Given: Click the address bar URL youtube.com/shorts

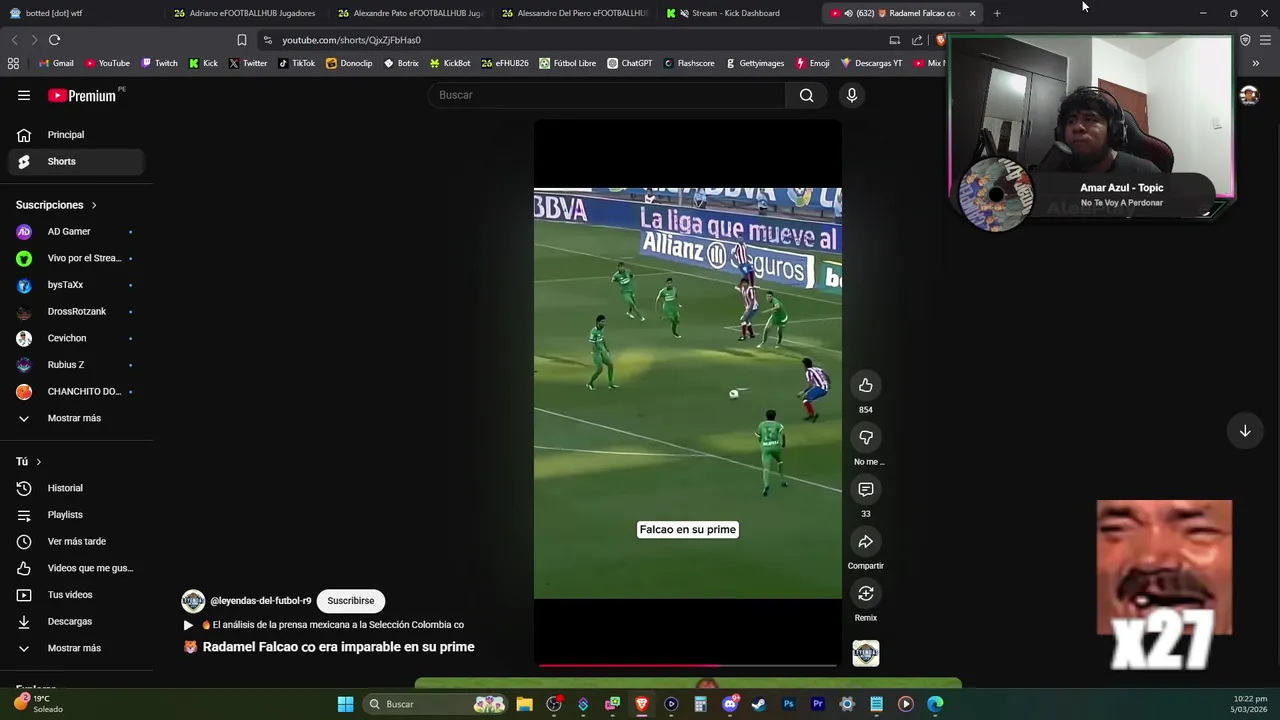Looking at the screenshot, I should pyautogui.click(x=351, y=40).
